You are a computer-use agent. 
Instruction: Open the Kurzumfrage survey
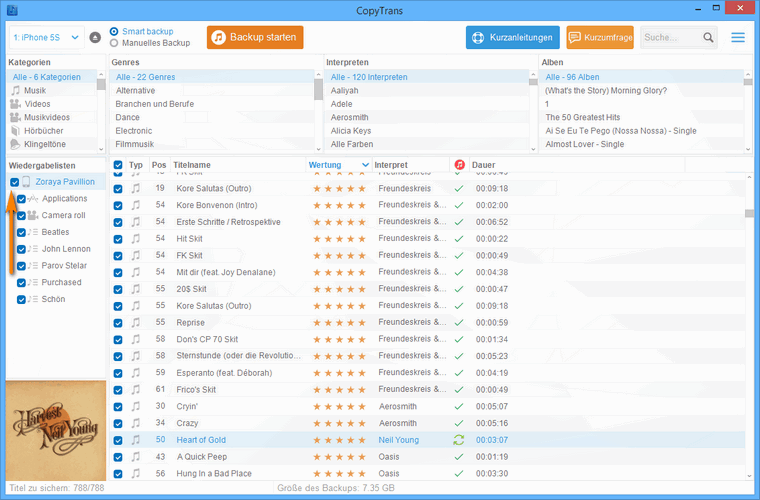(600, 37)
